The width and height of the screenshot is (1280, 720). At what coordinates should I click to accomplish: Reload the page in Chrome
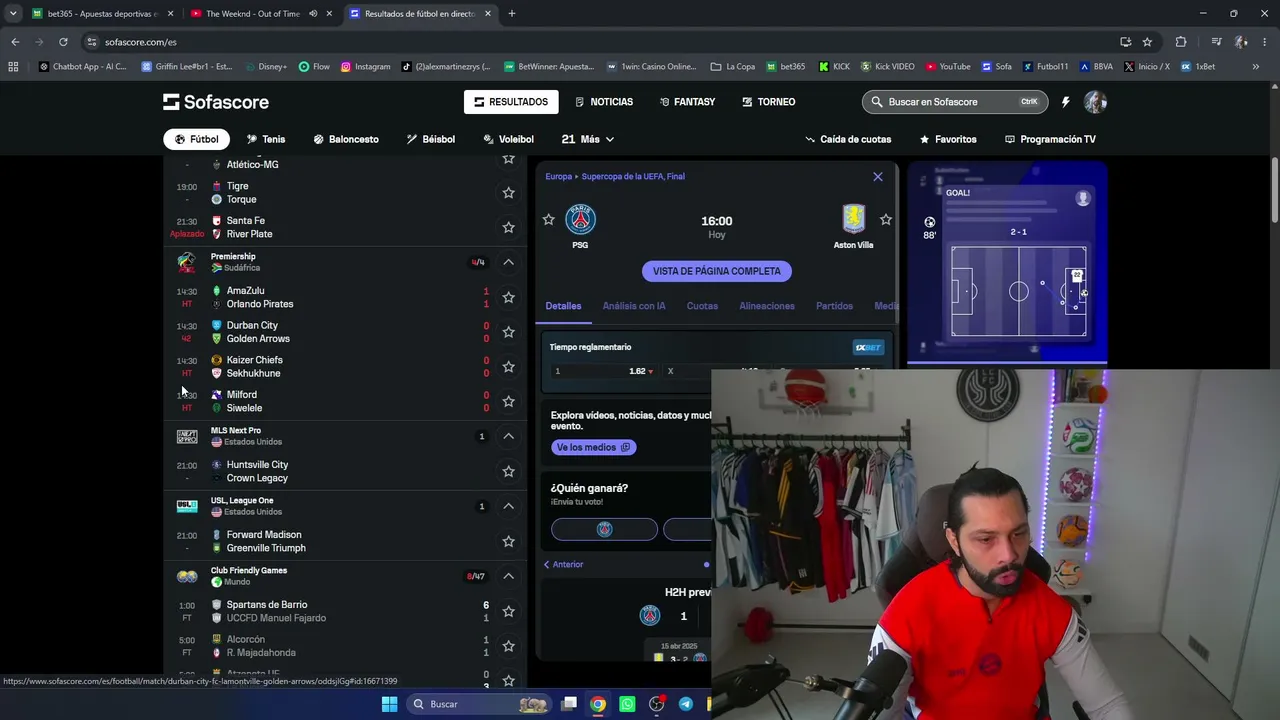coord(63,42)
